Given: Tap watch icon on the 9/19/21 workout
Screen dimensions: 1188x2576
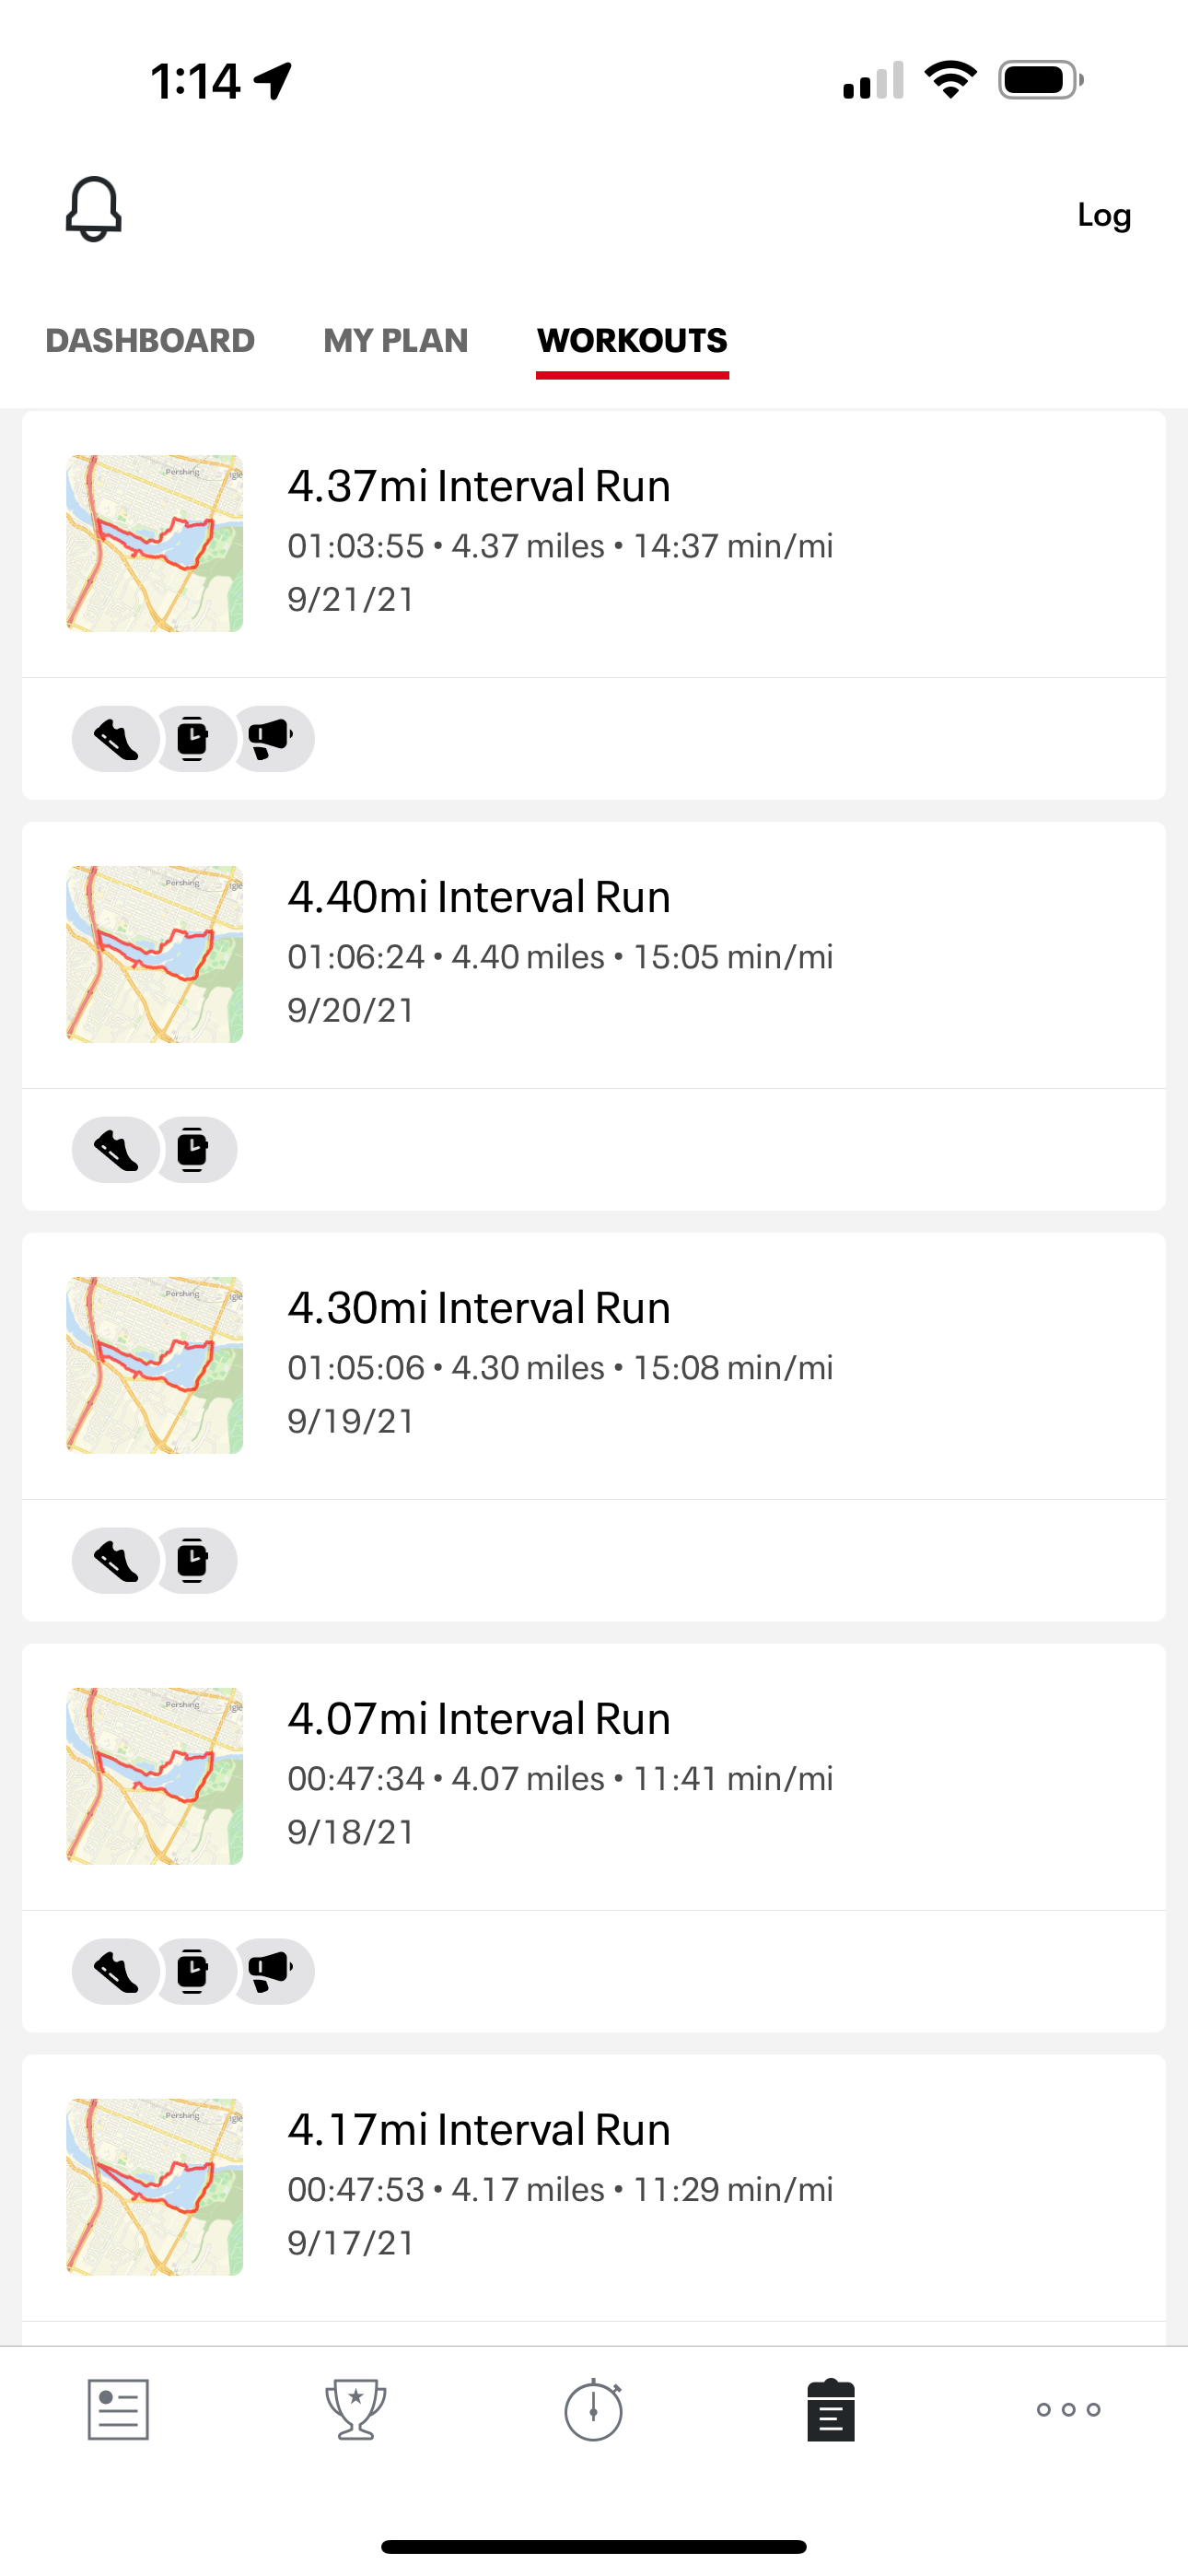Looking at the screenshot, I should tap(193, 1561).
